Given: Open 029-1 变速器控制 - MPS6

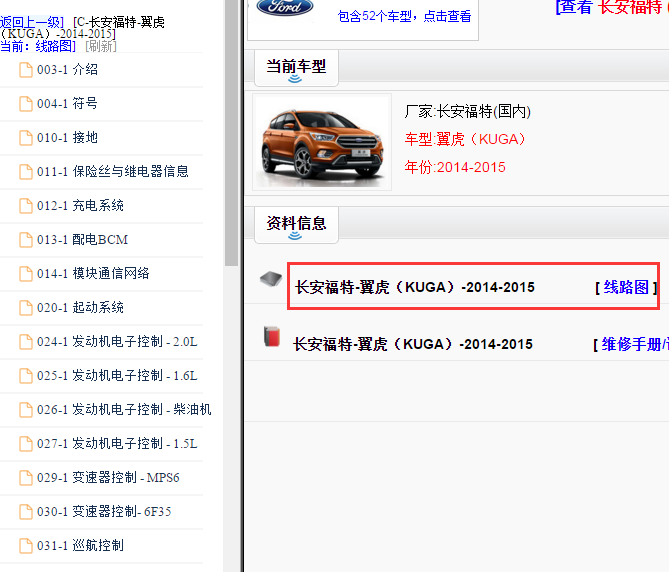Looking at the screenshot, I should click(108, 477).
